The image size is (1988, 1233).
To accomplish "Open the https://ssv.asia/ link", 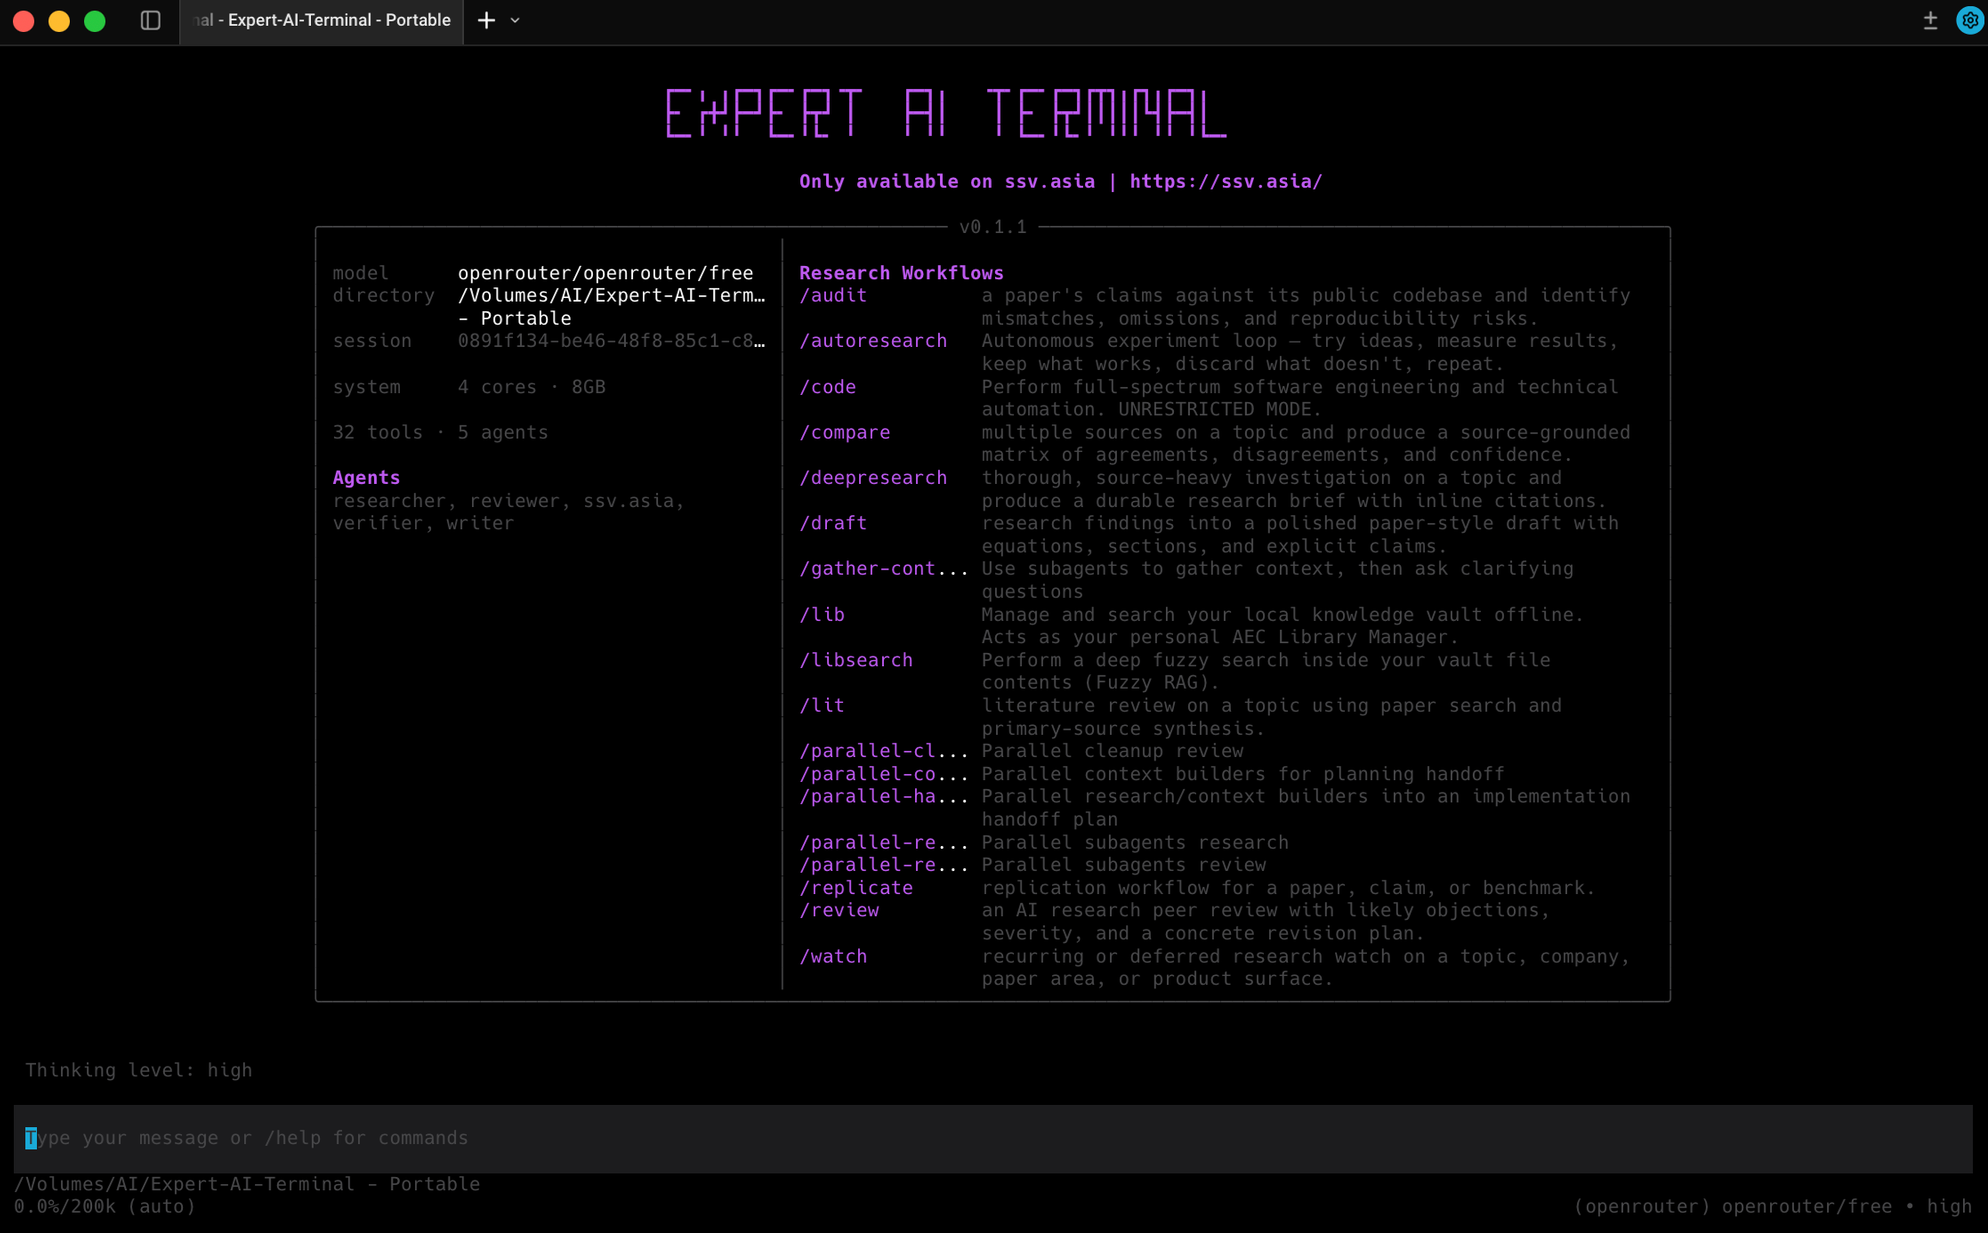I will point(1226,182).
